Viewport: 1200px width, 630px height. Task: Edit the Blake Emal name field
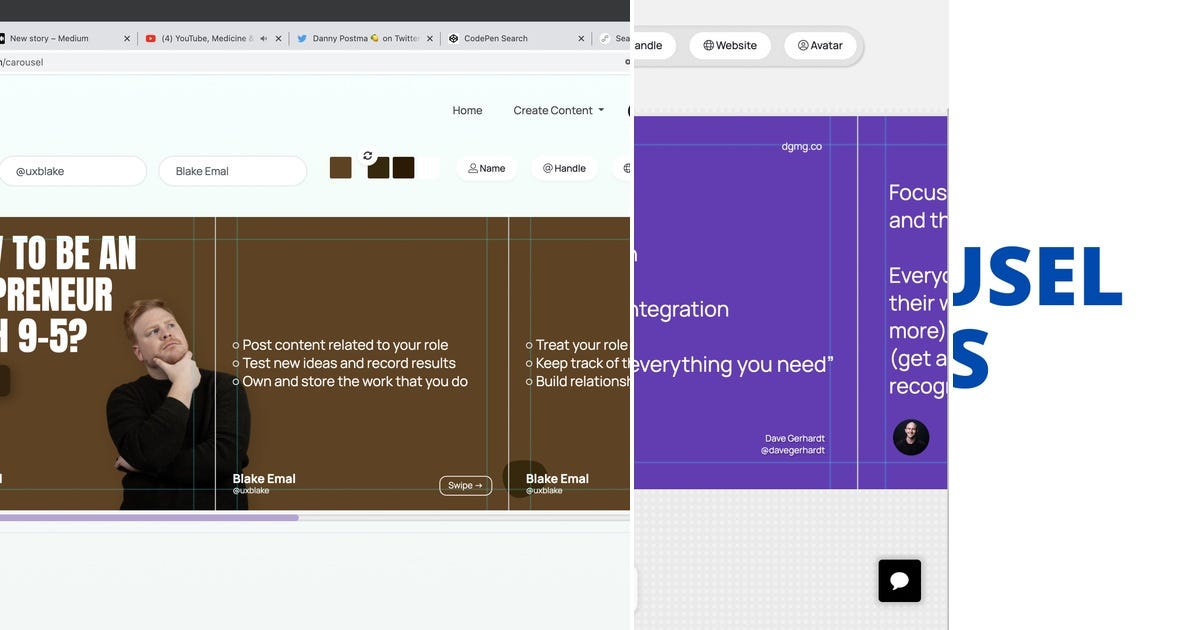pyautogui.click(x=233, y=171)
